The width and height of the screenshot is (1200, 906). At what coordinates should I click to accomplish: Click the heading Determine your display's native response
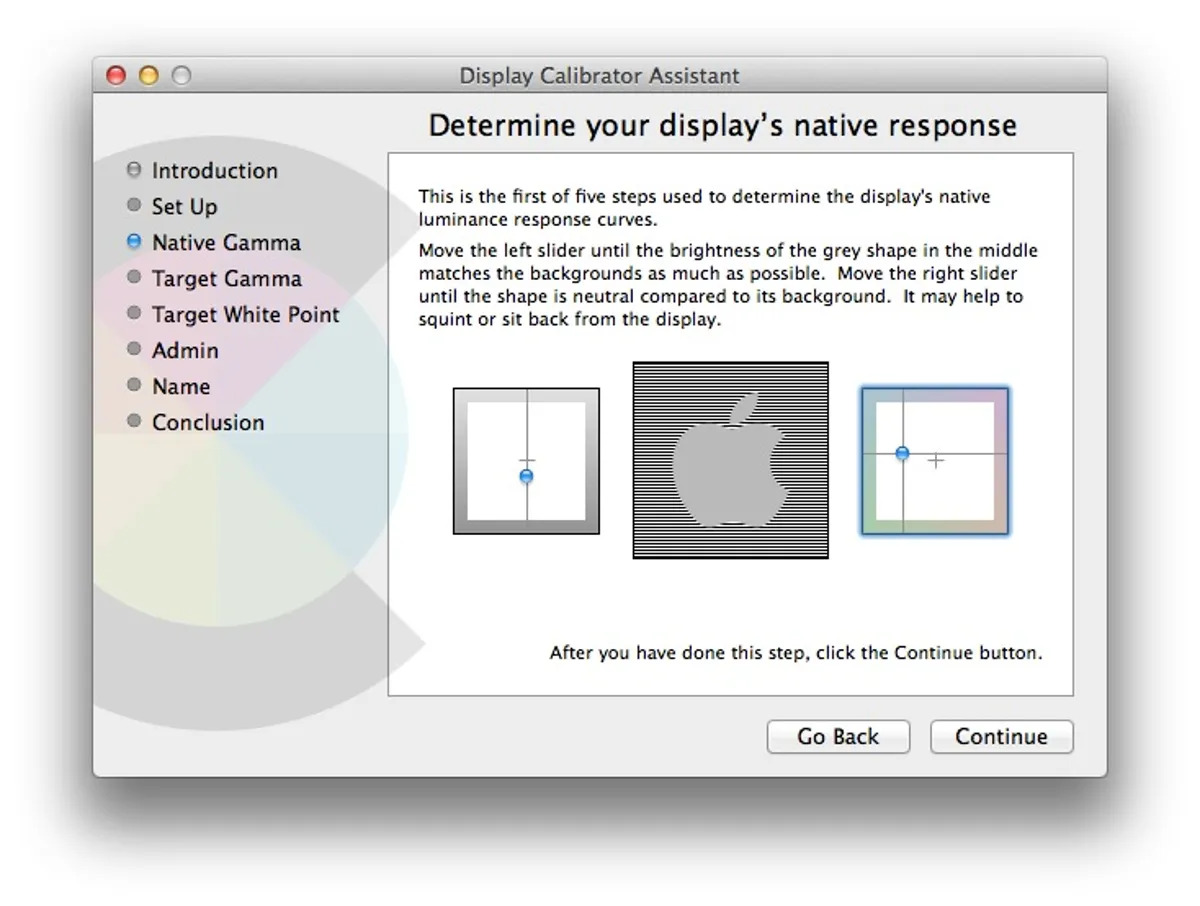(x=723, y=126)
